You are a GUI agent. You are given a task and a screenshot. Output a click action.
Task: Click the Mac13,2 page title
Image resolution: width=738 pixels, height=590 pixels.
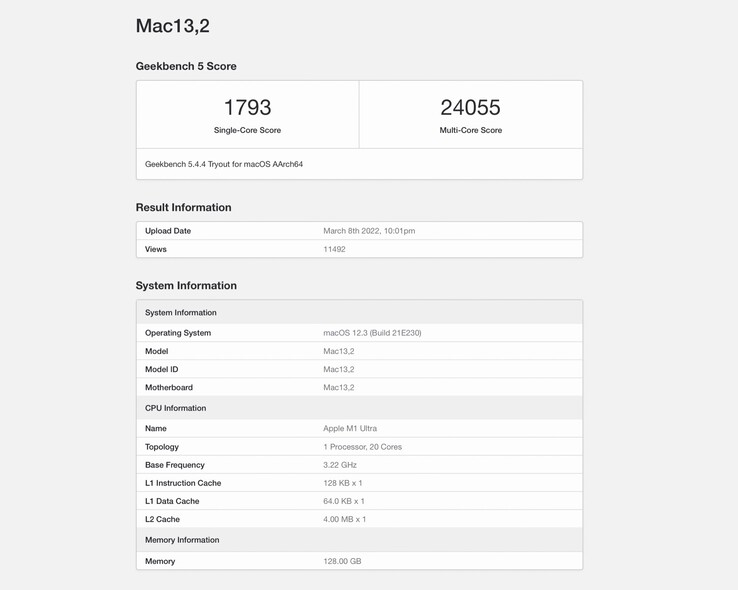pos(173,27)
